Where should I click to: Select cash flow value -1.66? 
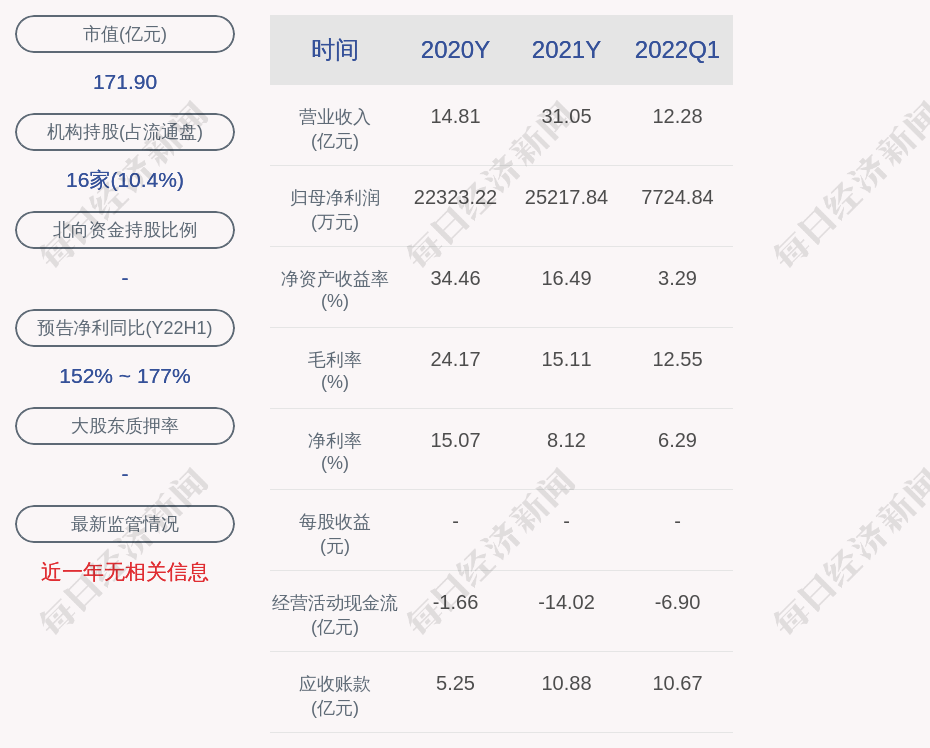pyautogui.click(x=455, y=602)
